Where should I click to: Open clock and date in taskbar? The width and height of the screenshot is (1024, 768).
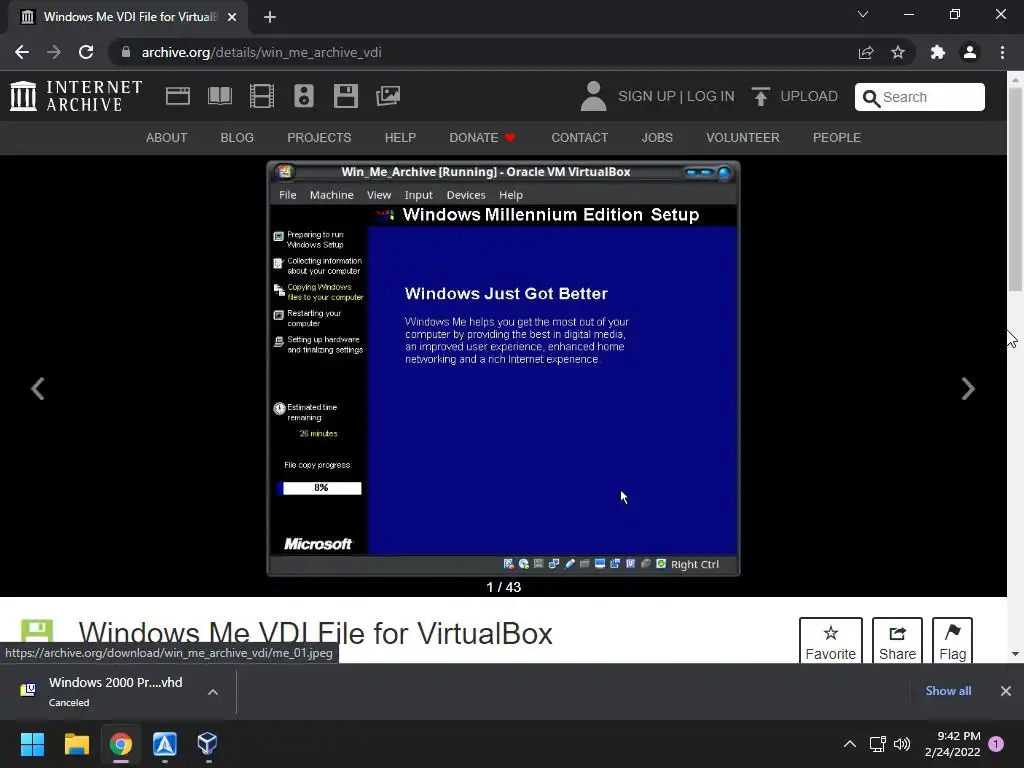[x=952, y=744]
